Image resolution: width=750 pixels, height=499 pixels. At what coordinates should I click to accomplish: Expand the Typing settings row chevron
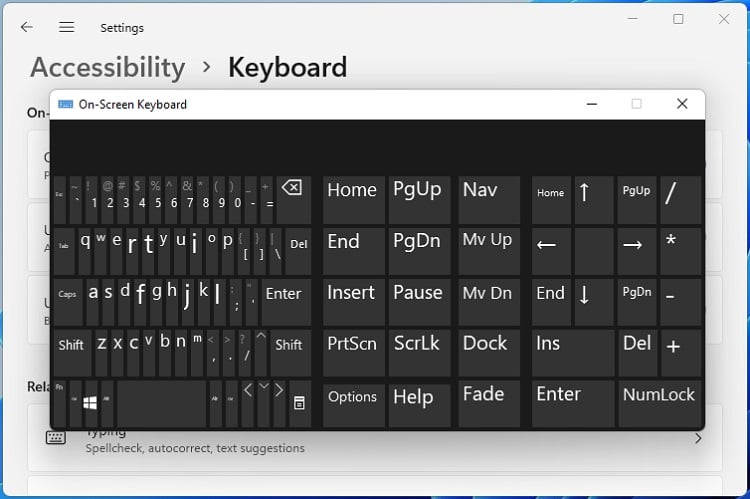[698, 438]
